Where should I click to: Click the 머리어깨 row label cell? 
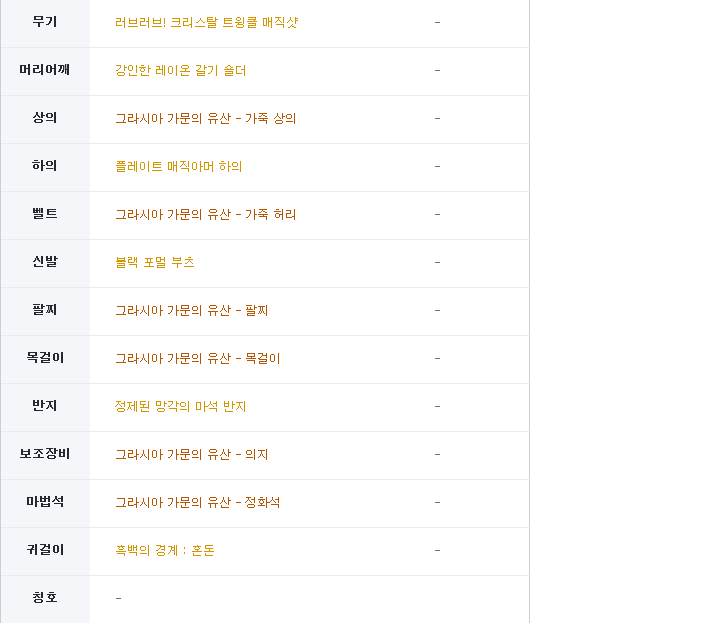tap(45, 70)
